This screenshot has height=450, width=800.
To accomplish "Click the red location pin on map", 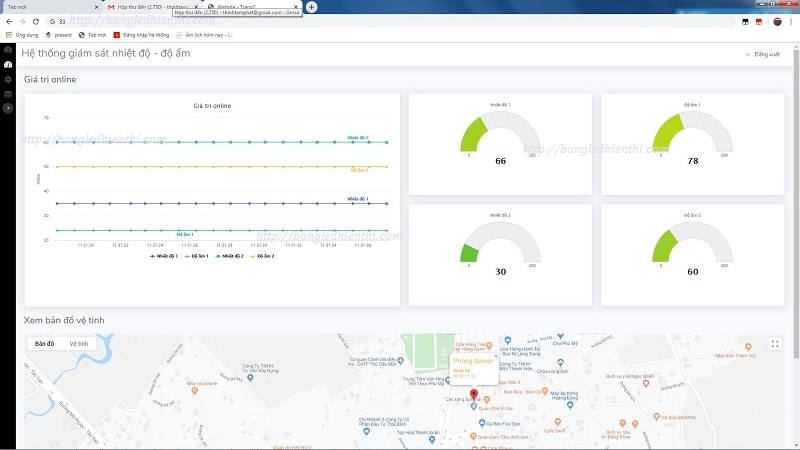I will [x=473, y=394].
